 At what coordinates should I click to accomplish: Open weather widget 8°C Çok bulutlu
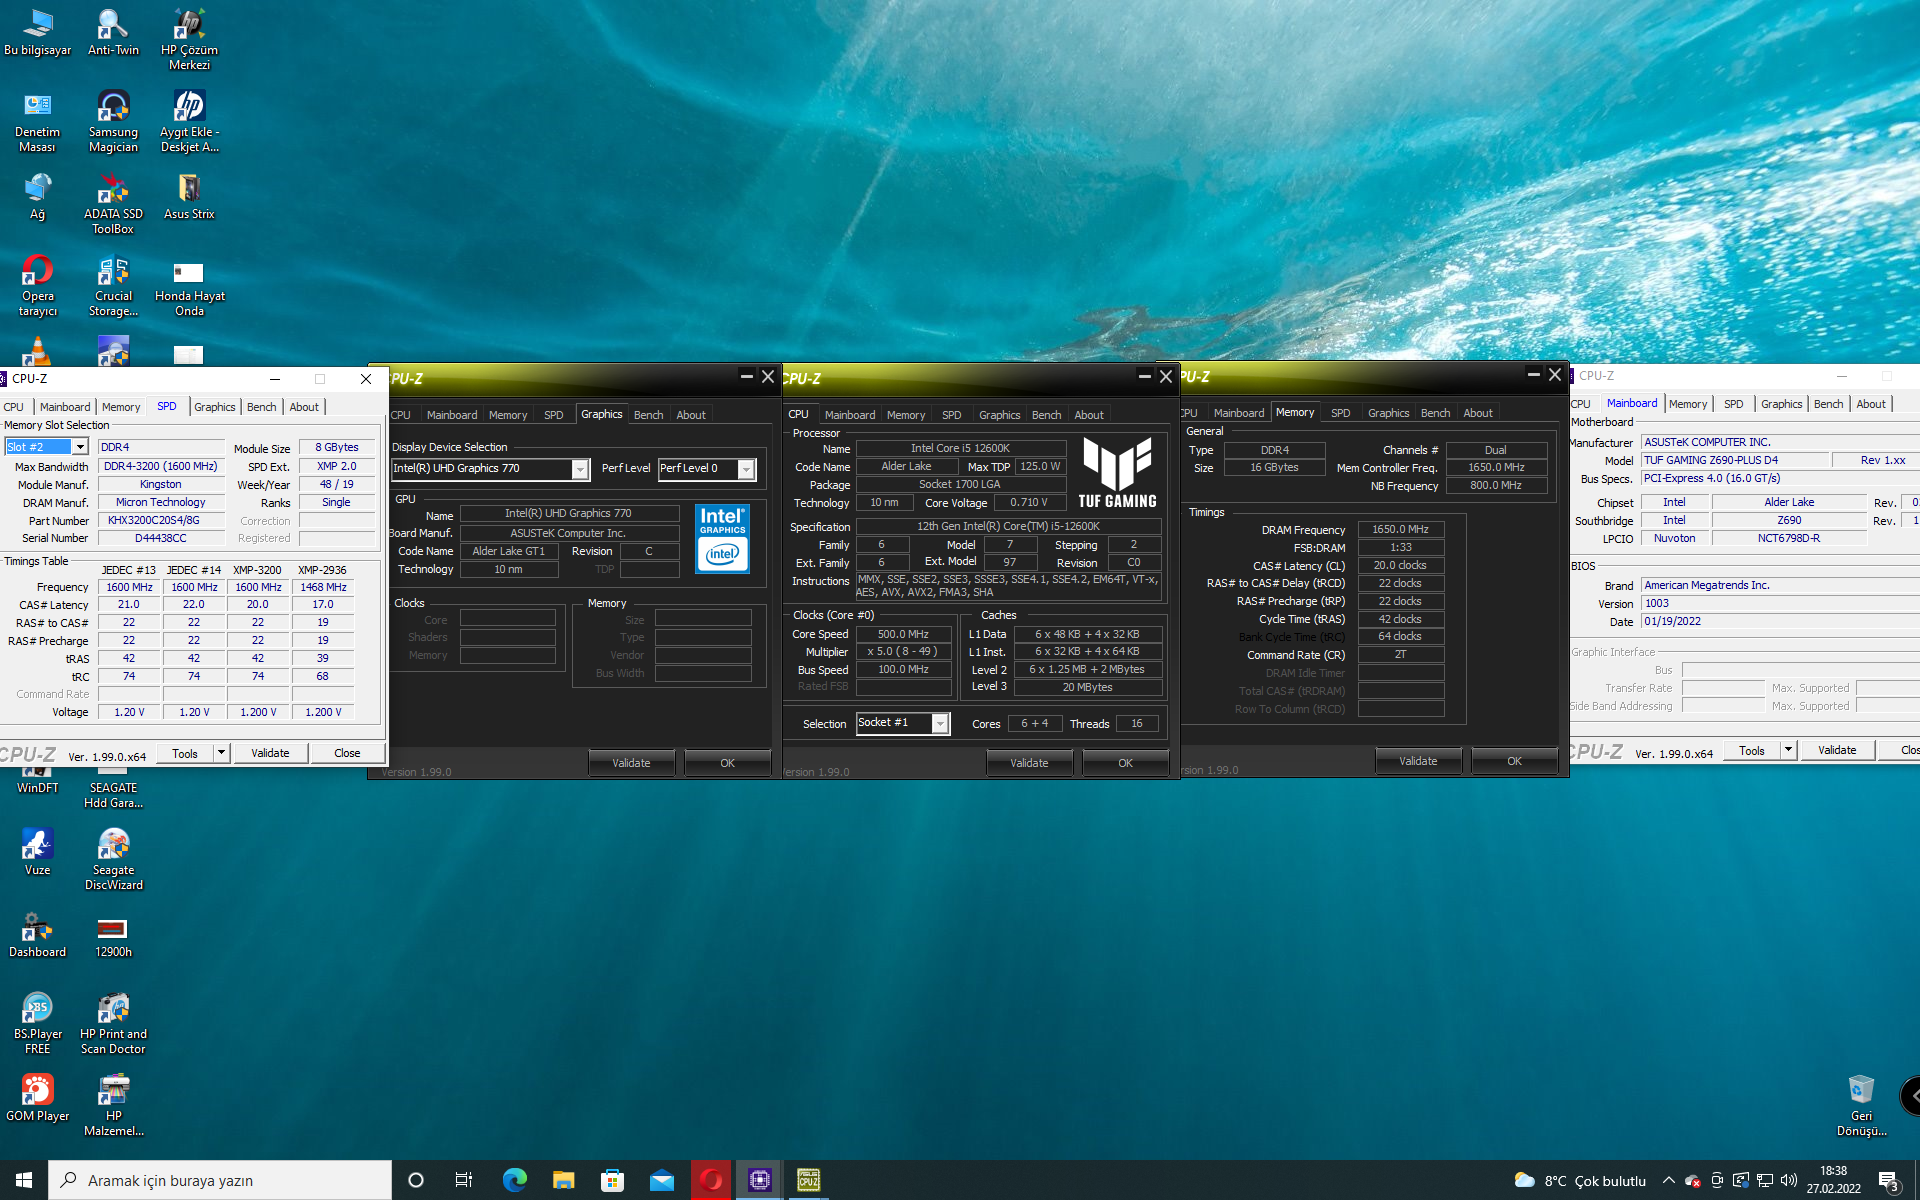click(1580, 1180)
